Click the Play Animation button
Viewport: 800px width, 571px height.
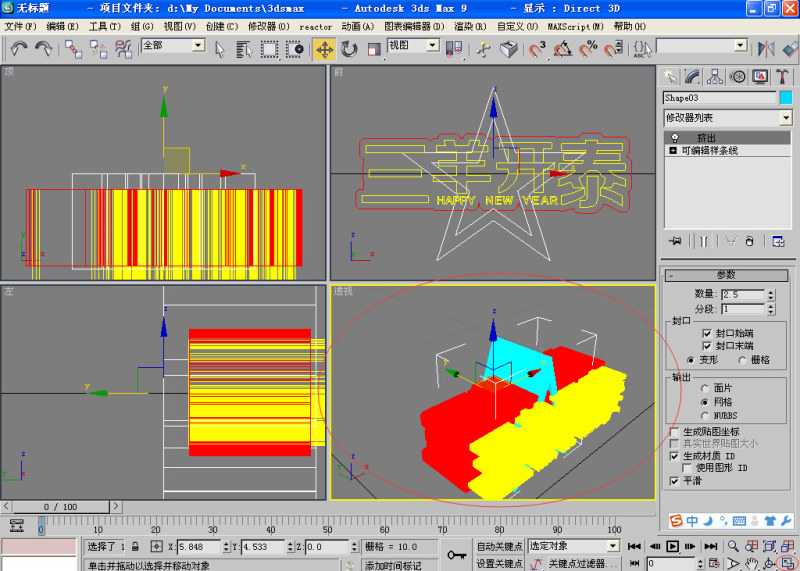672,547
